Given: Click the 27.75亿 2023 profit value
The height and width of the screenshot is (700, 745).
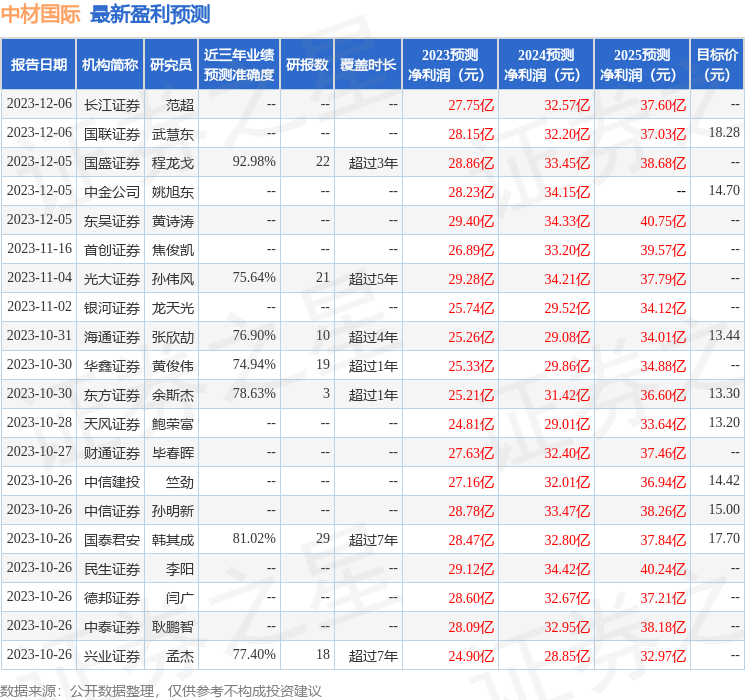Looking at the screenshot, I should click(x=471, y=105).
